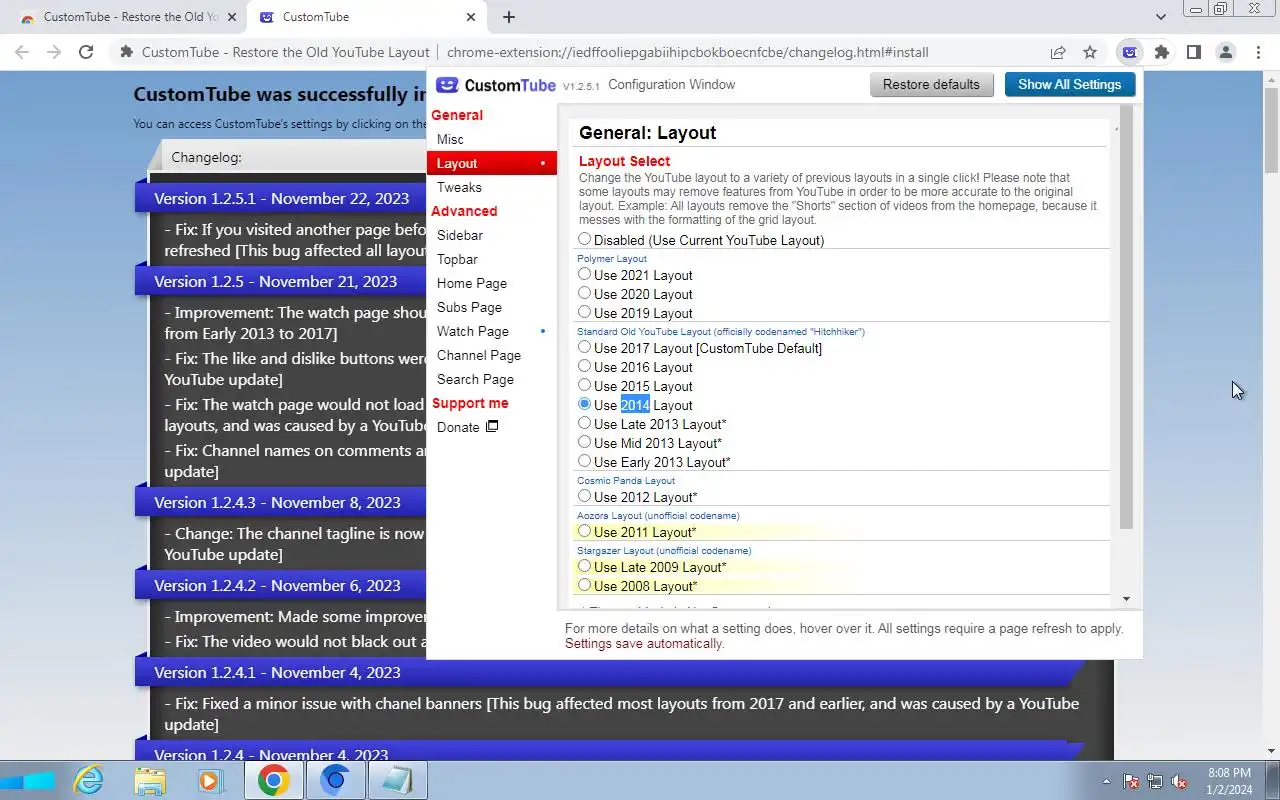
Task: Switch to the first CustomTube Restore tab
Action: 125,18
